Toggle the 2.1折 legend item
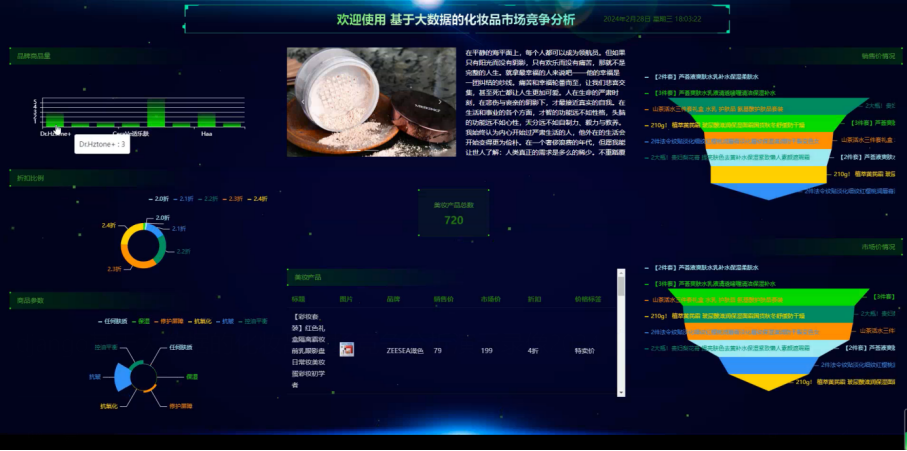 tap(183, 198)
